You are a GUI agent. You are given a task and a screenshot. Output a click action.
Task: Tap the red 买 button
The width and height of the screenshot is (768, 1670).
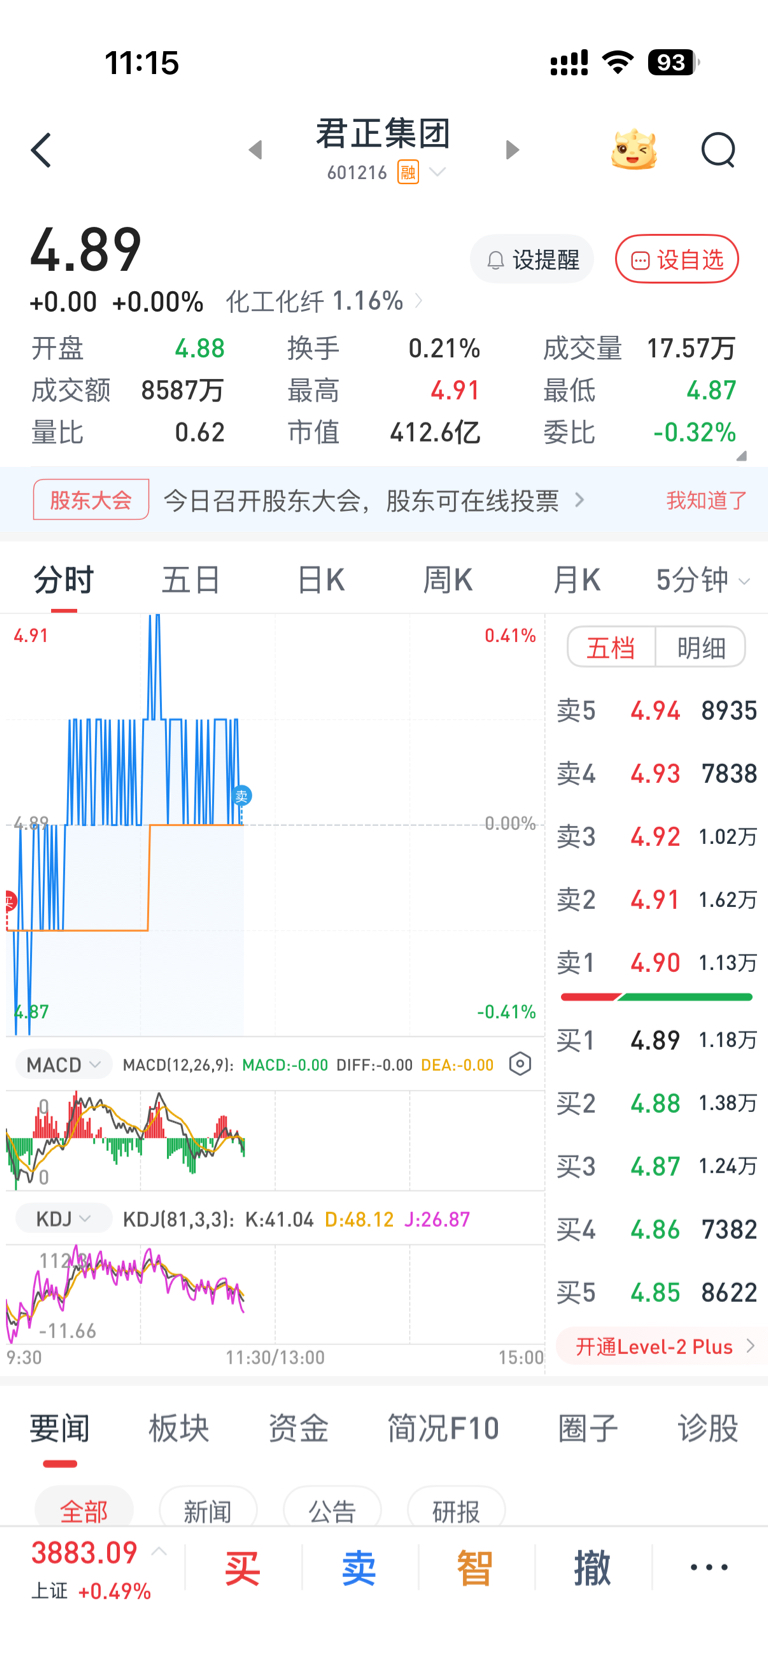coord(242,1568)
